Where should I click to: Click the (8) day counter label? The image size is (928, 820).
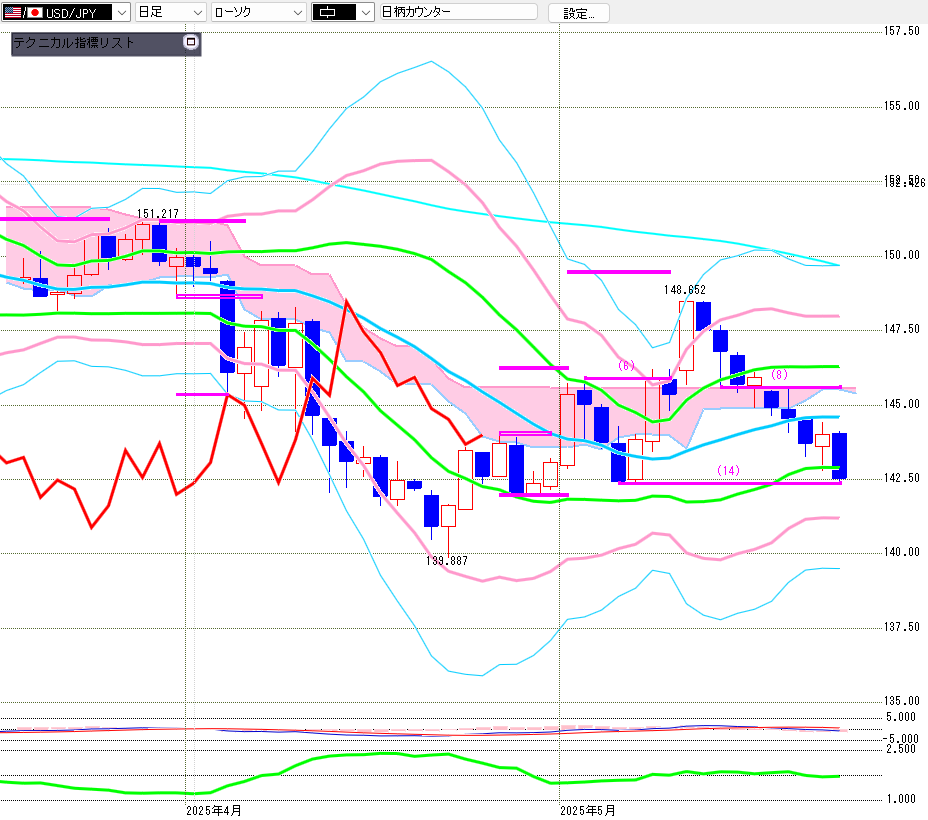(779, 375)
